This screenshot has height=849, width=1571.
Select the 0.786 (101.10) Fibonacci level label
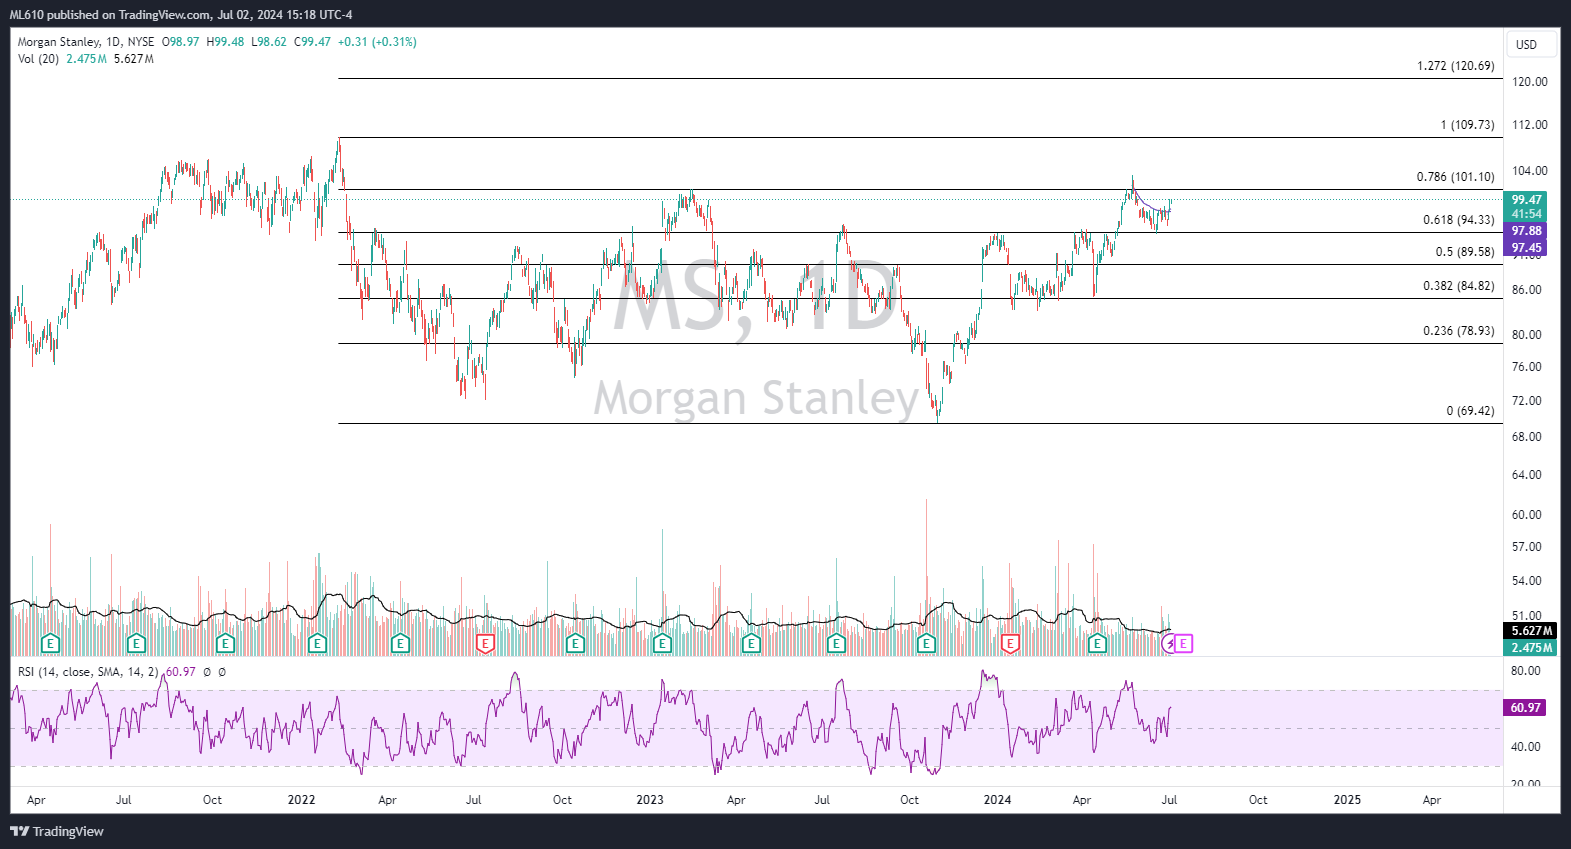click(x=1455, y=177)
